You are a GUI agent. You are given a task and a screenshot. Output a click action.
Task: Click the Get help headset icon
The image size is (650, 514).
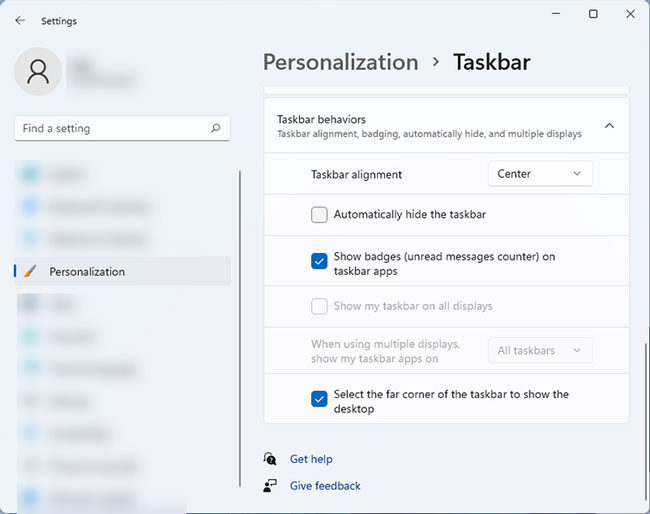[x=270, y=459]
